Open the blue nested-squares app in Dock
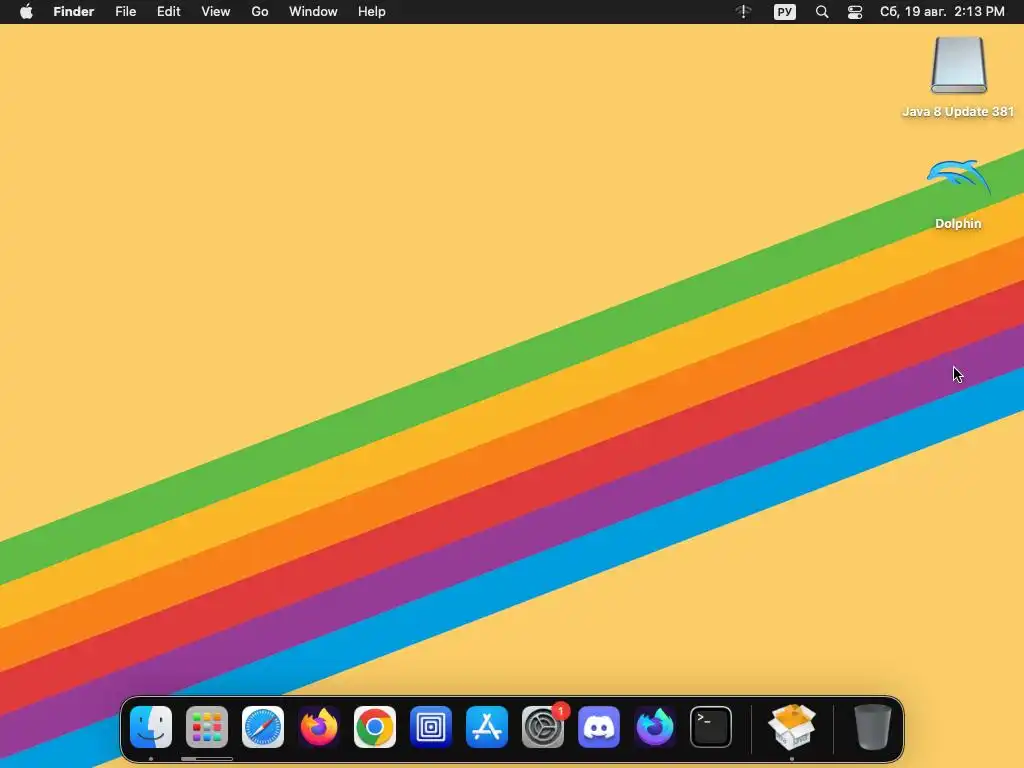The height and width of the screenshot is (768, 1024). [x=431, y=727]
